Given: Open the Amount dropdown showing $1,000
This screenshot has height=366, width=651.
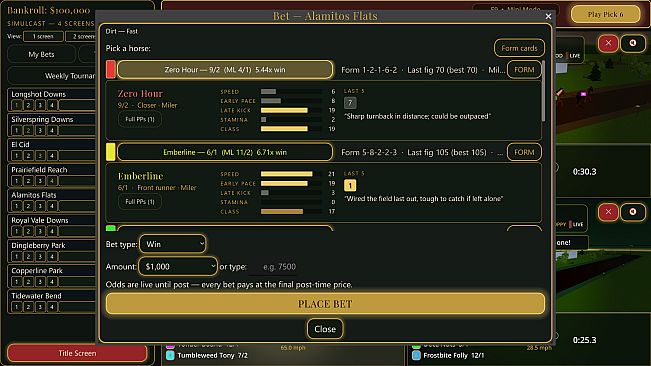Looking at the screenshot, I should [178, 266].
